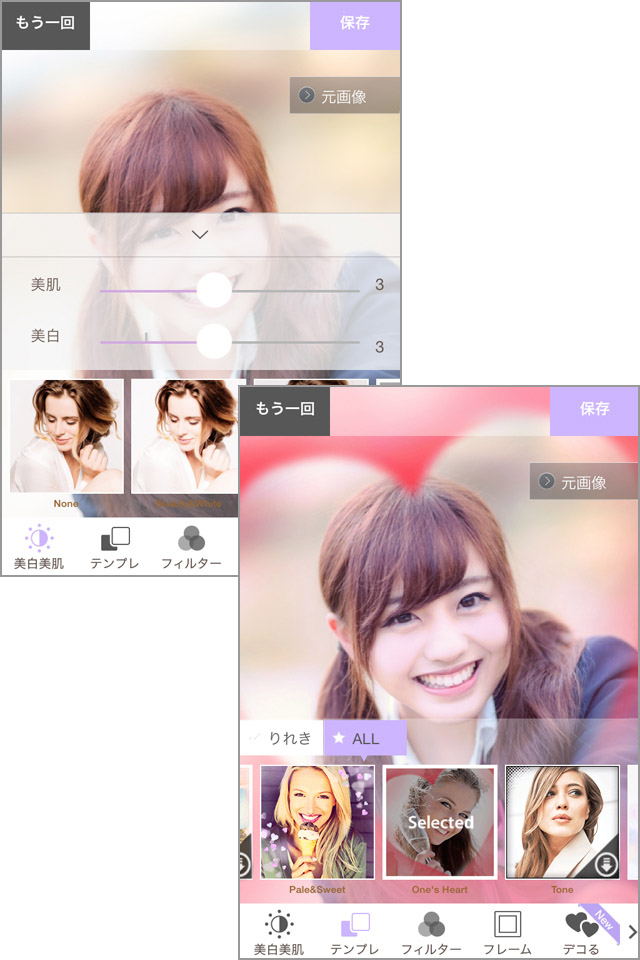Tap the black テンプレ overlapping squares icon
Viewport: 640px width, 960px height.
[x=115, y=540]
